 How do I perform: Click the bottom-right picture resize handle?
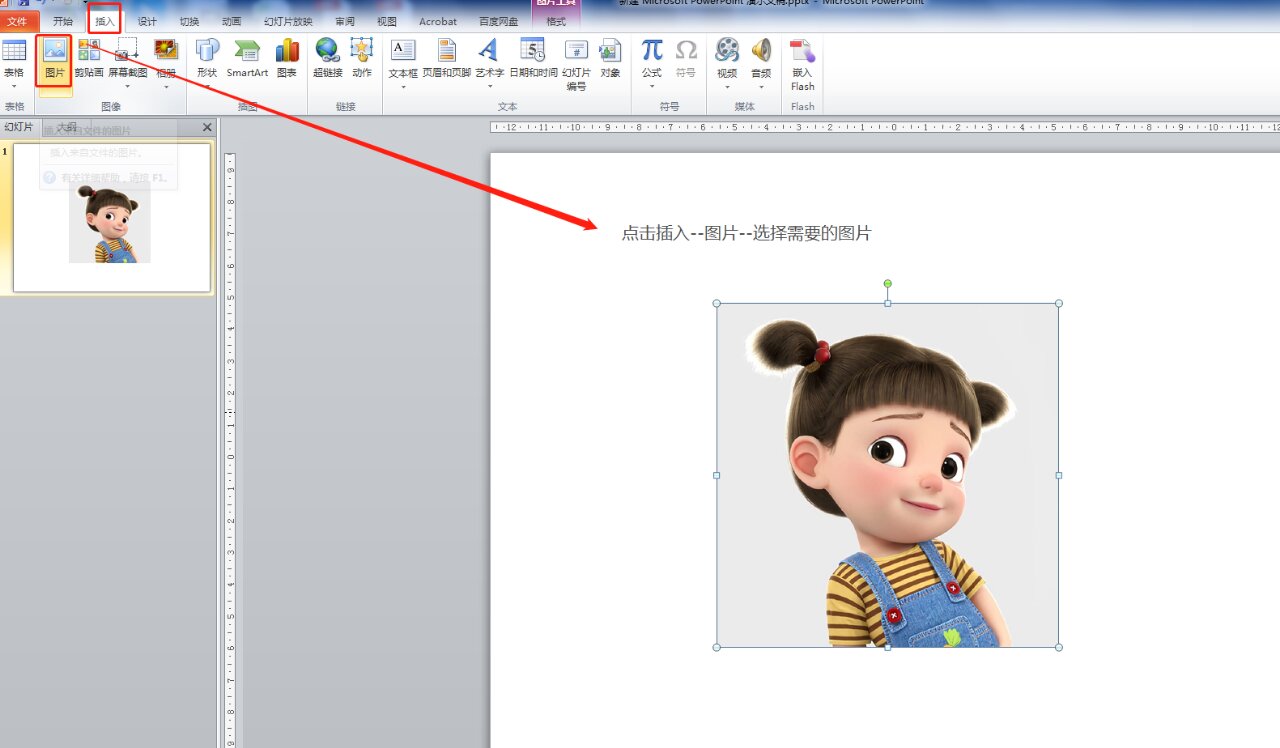pos(1059,647)
